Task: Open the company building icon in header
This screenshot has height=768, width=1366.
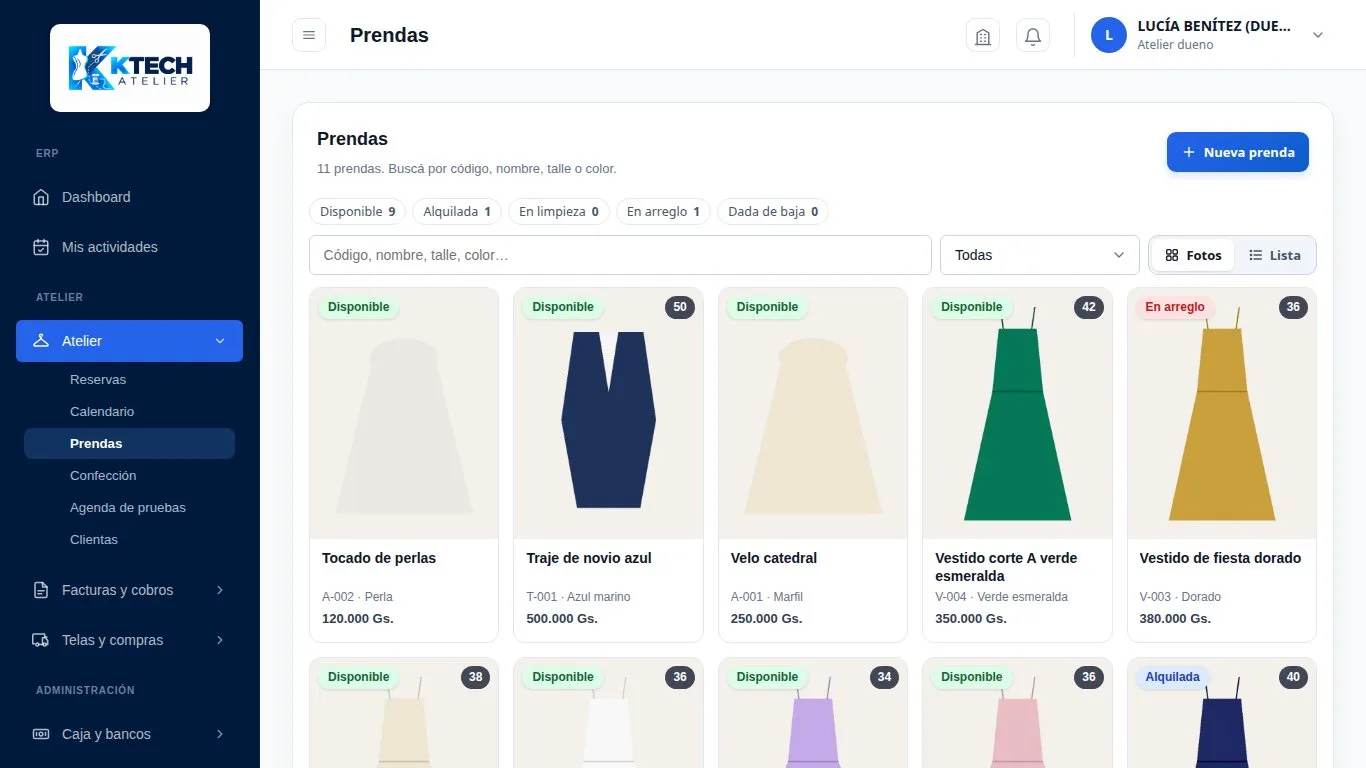Action: 983,36
